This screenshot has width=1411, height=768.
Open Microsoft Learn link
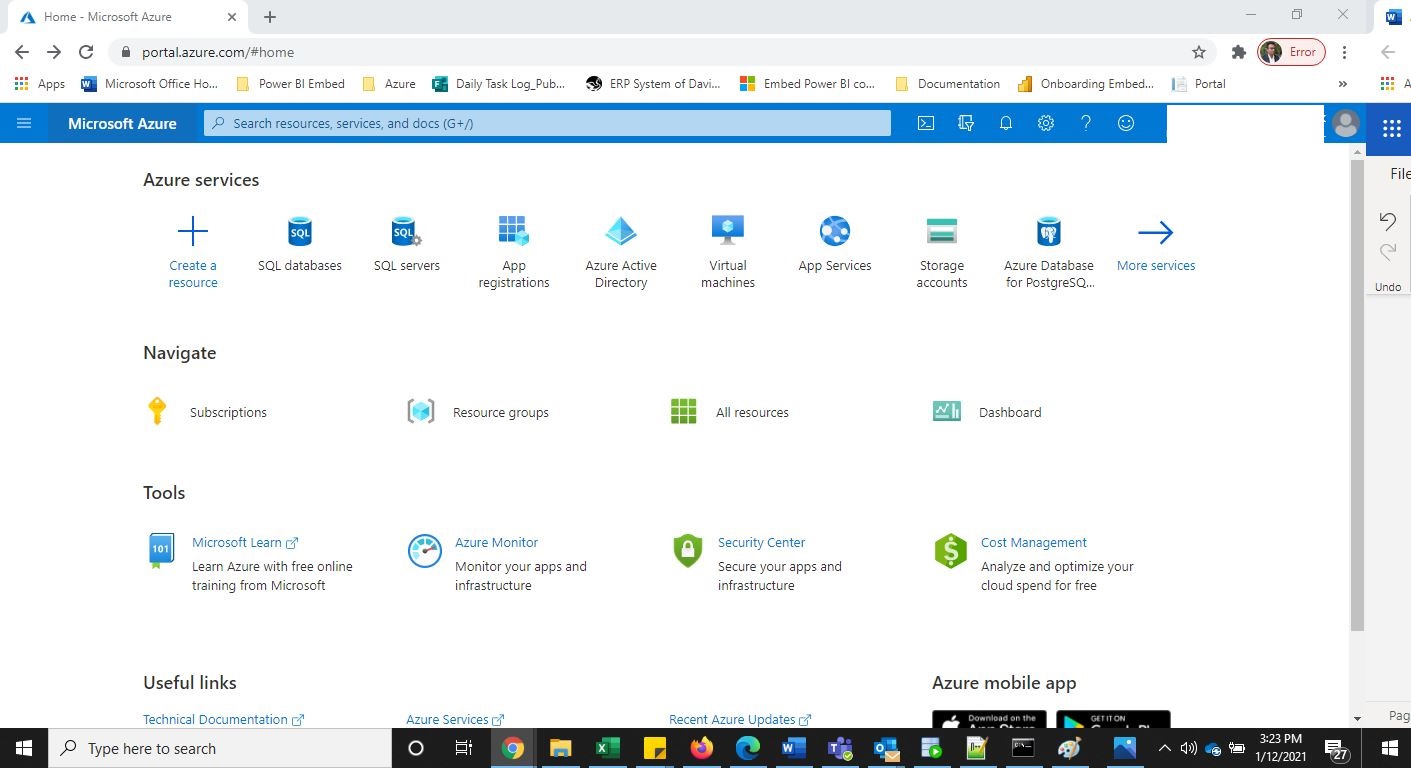click(x=245, y=542)
